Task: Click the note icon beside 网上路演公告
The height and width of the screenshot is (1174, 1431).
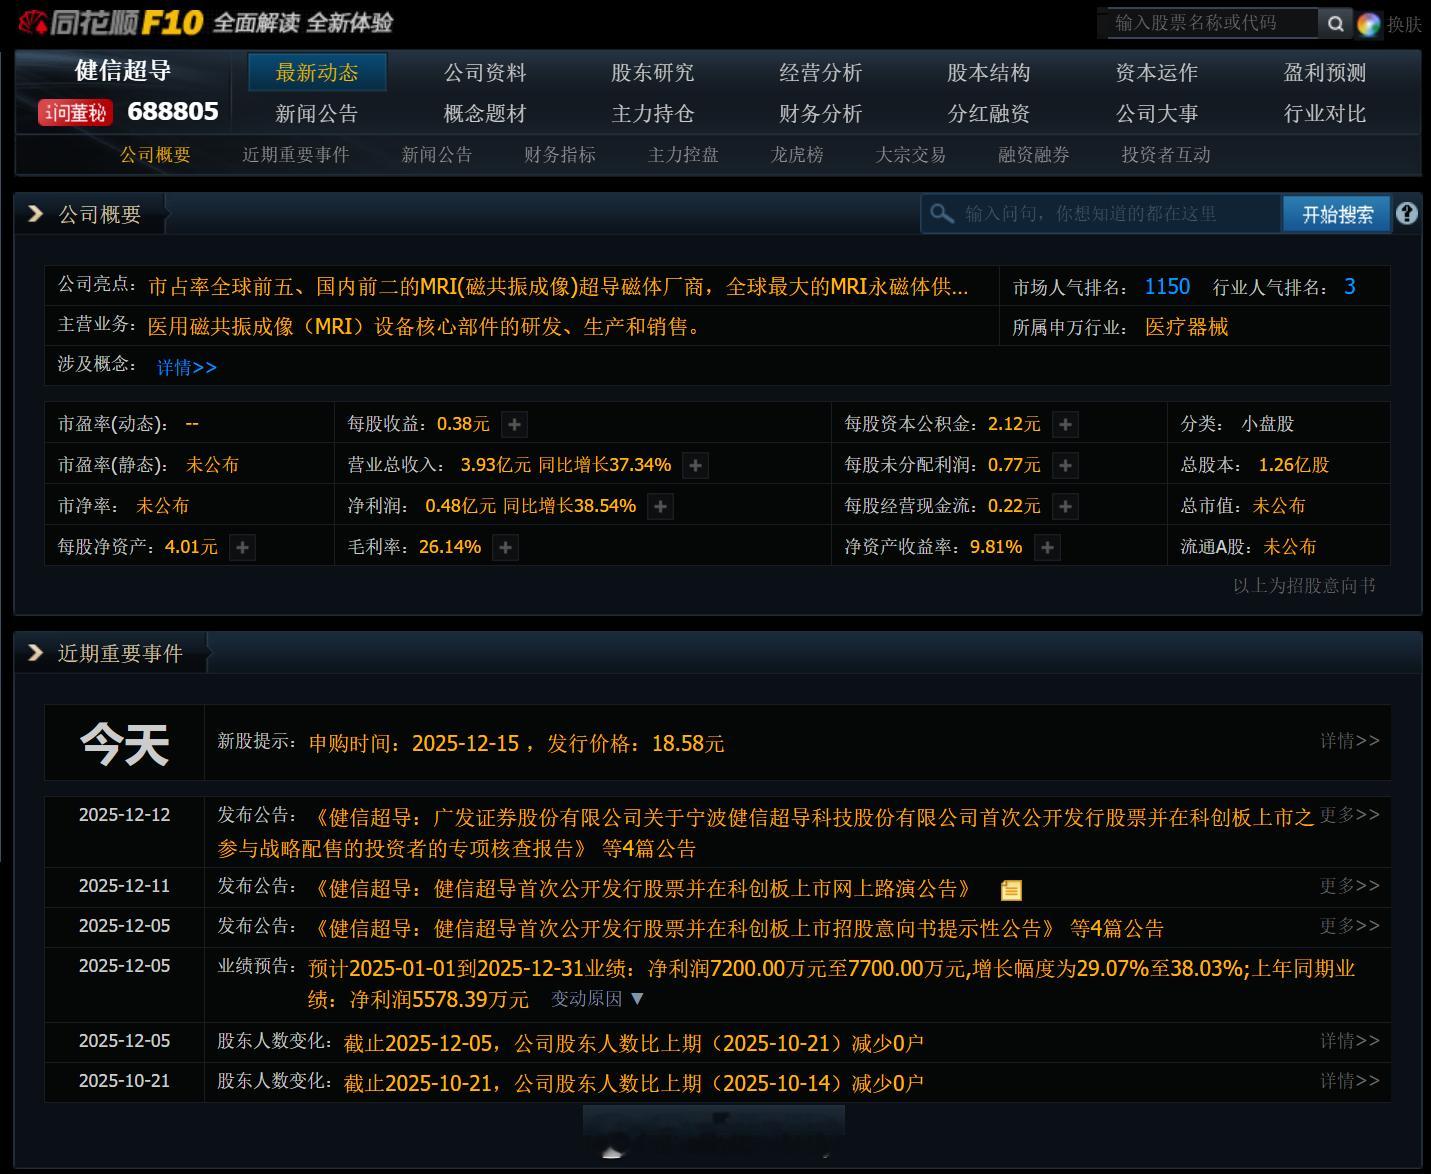Action: 1011,890
